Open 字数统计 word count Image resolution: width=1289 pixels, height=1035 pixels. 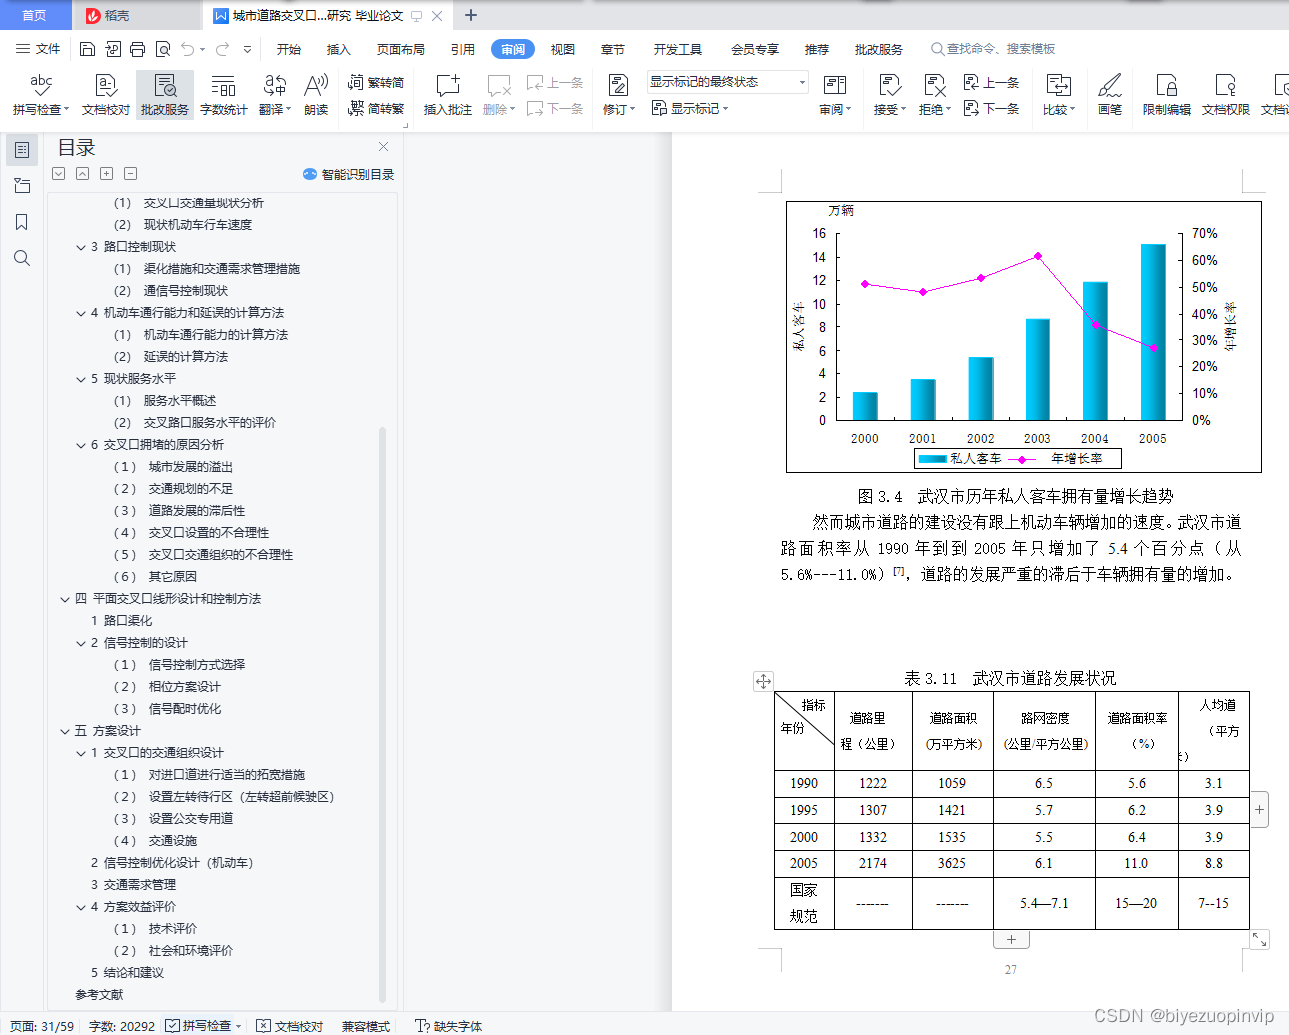pos(224,95)
